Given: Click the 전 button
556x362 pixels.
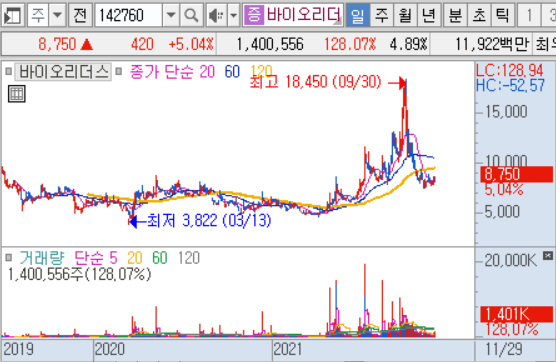Looking at the screenshot, I should (x=80, y=15).
